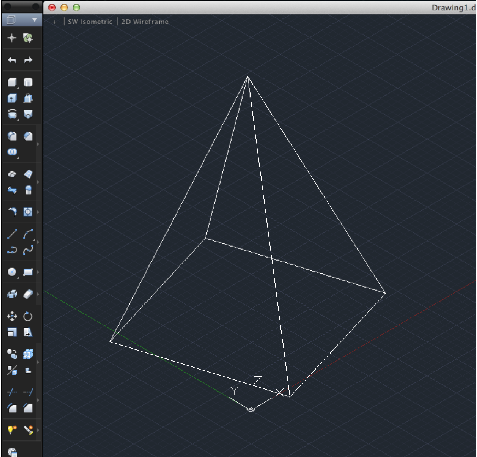
Task: Select the small offset corner tool
Action: [28, 370]
